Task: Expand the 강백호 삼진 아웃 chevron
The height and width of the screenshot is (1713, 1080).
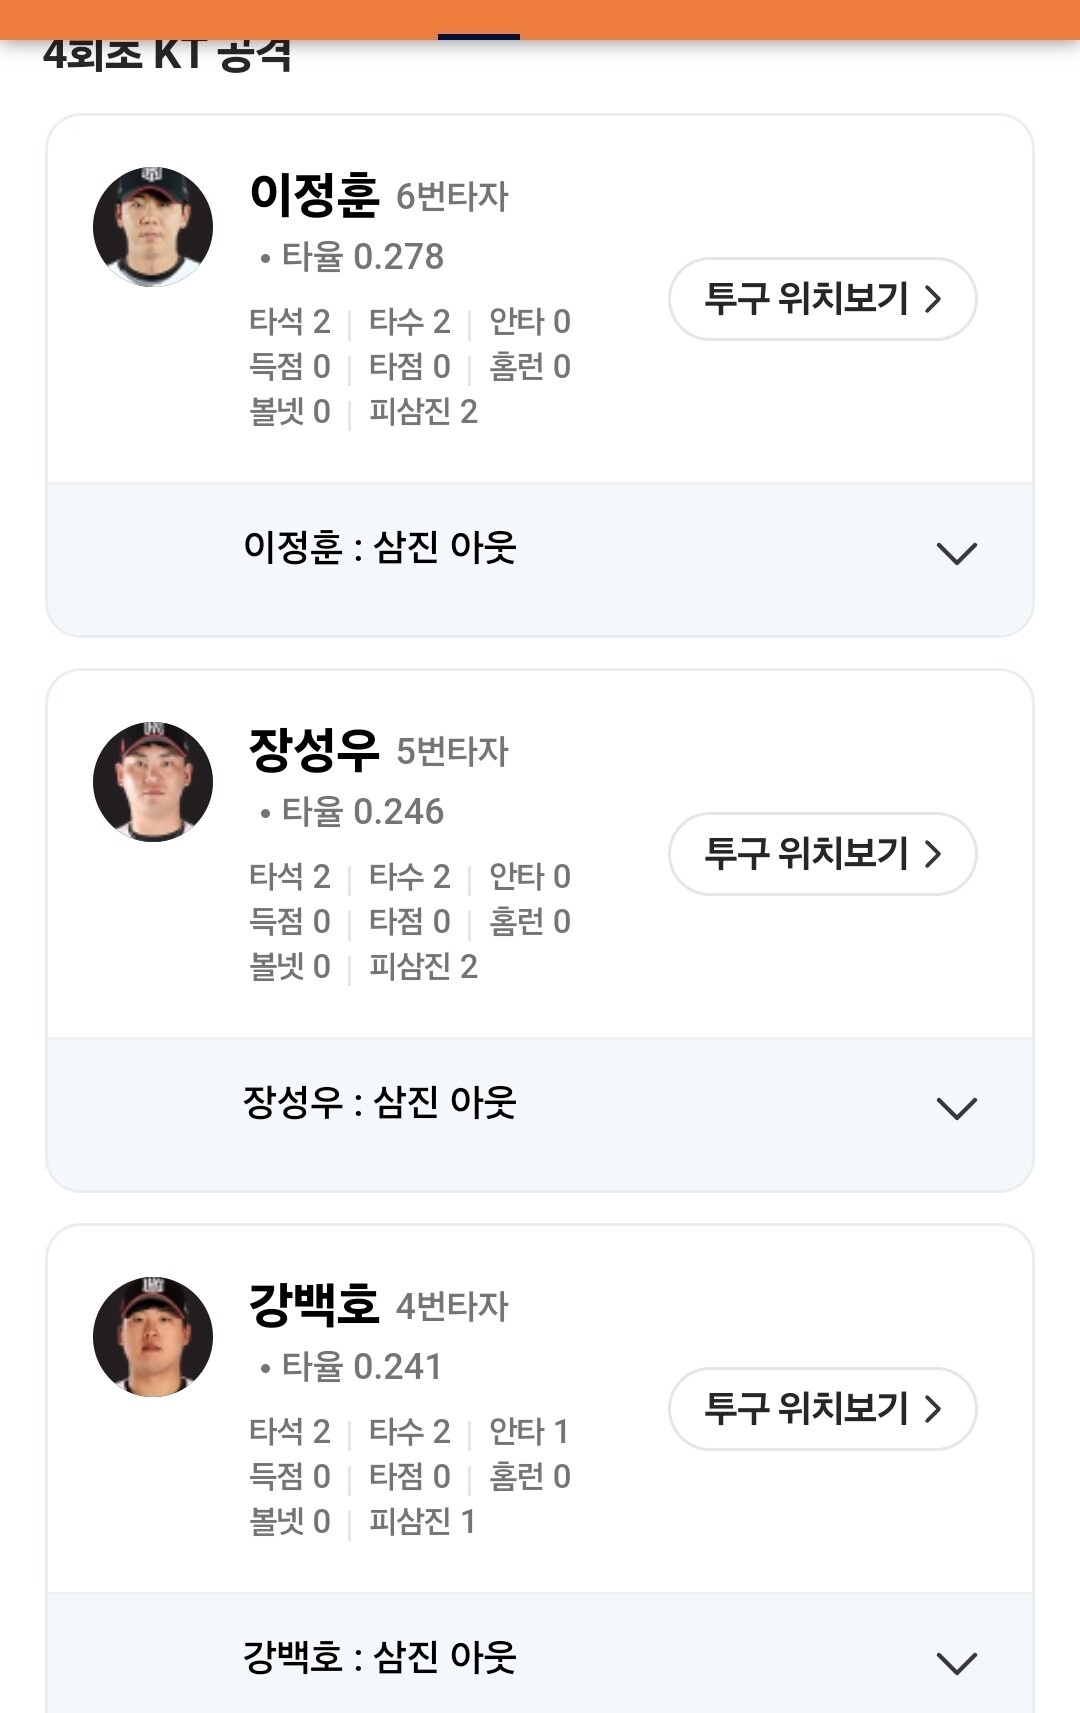Action: (x=956, y=1662)
